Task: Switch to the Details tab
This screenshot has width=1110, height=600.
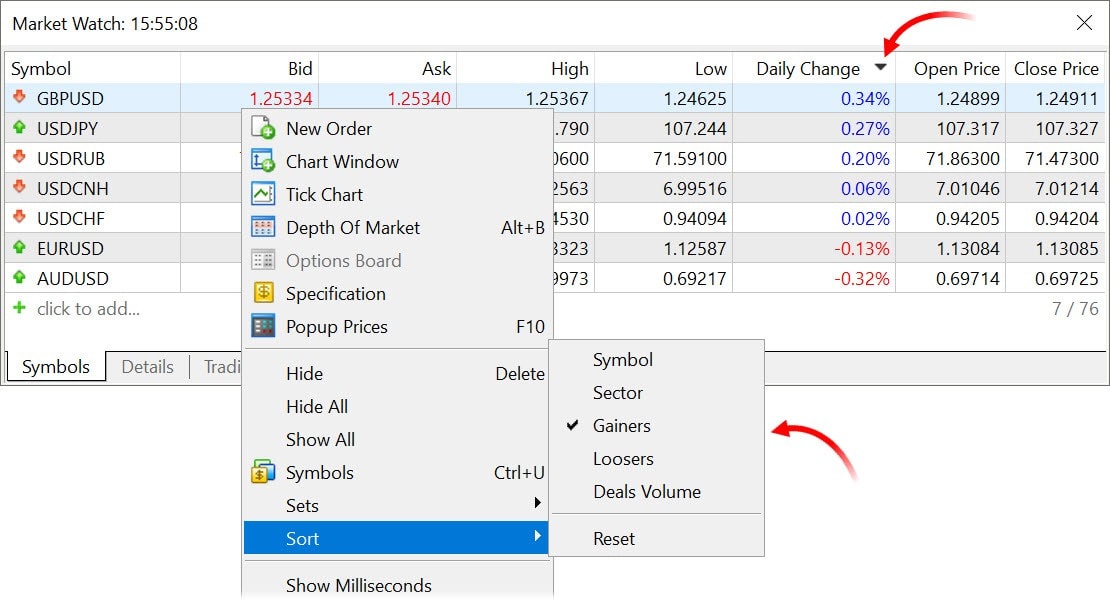Action: tap(147, 367)
